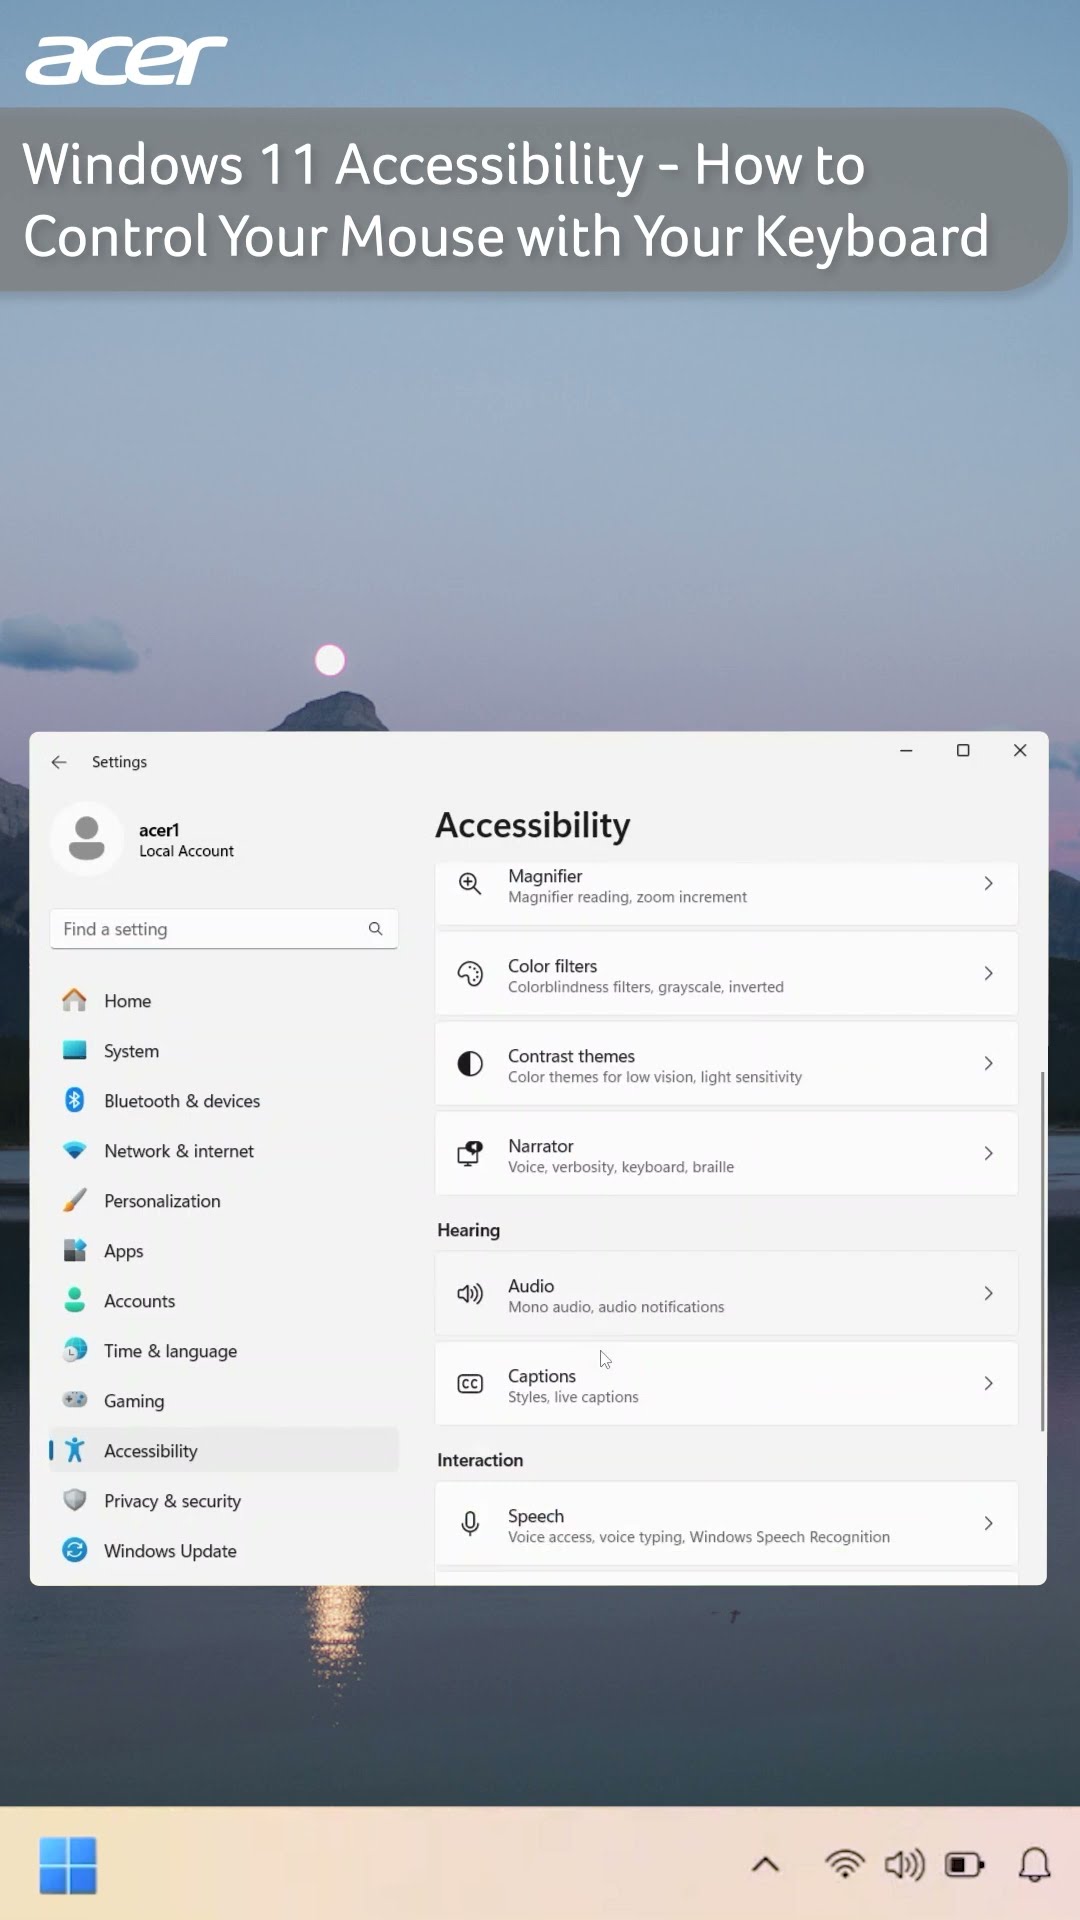Image resolution: width=1080 pixels, height=1920 pixels.
Task: Click the Network wifi icon in sidebar
Action: pos(74,1150)
